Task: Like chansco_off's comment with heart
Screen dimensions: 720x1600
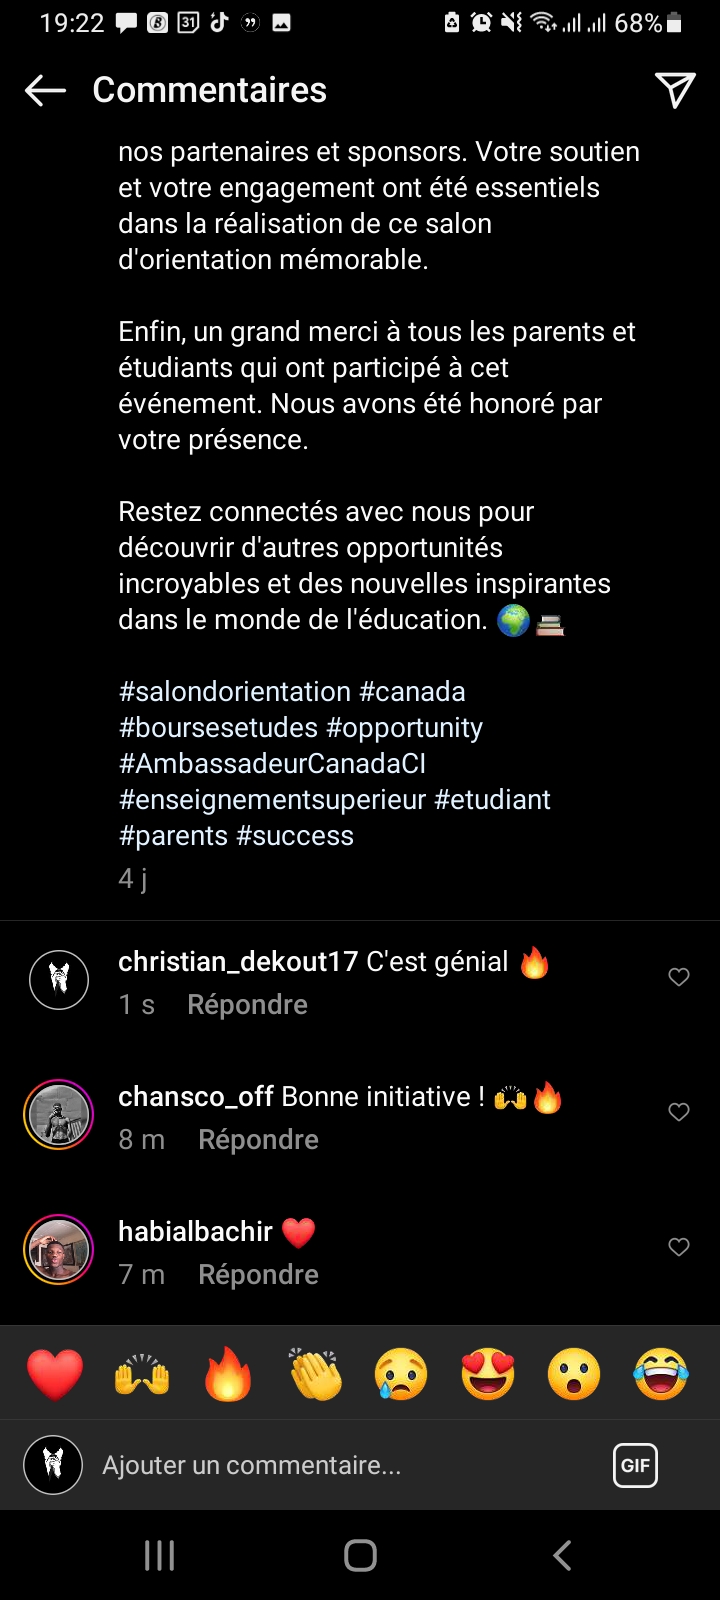Action: (679, 1112)
